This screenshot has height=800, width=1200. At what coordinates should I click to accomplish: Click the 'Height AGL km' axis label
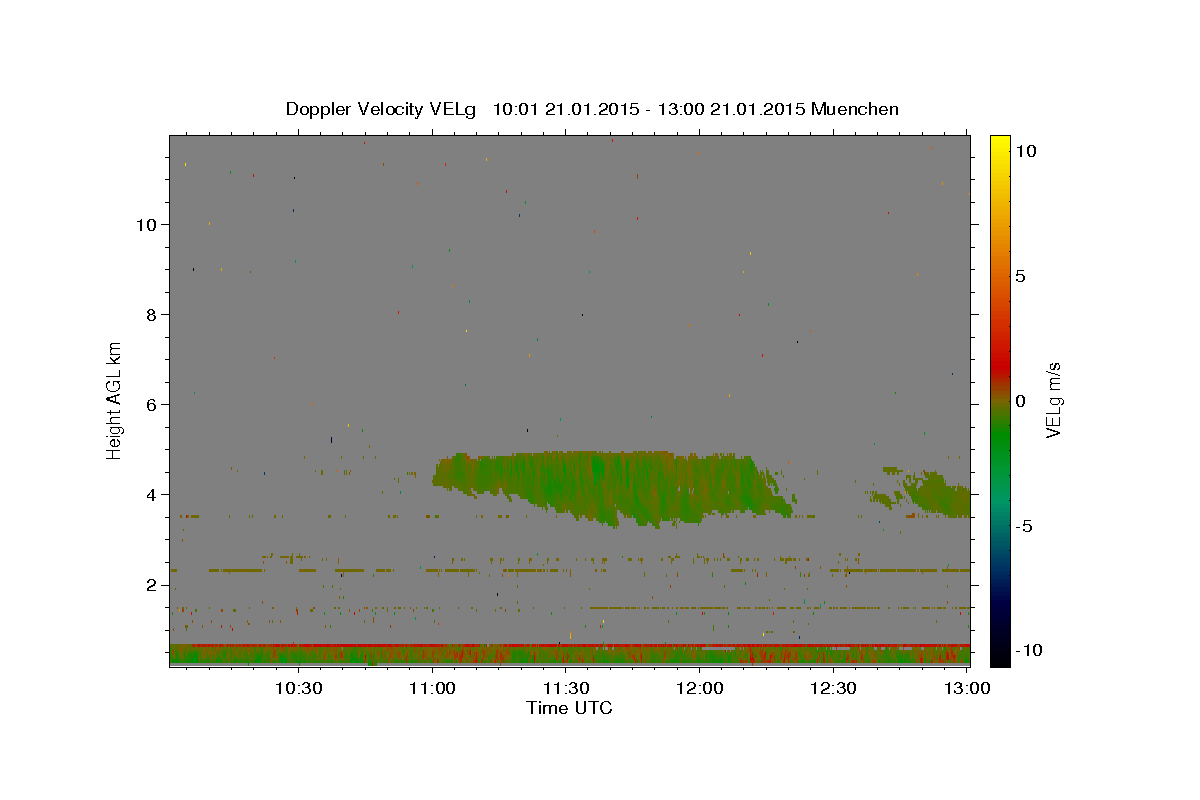click(115, 399)
